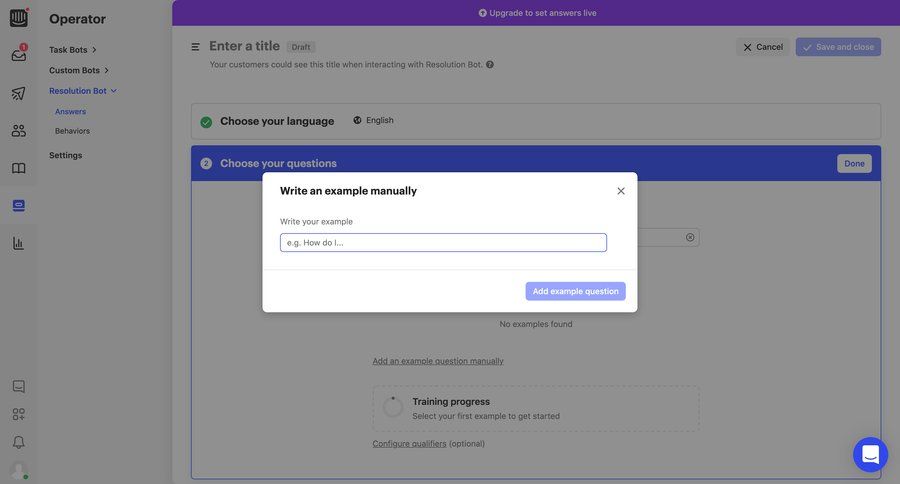The image size is (900, 484).
Task: Open the Intercom logo home icon
Action: (x=18, y=18)
